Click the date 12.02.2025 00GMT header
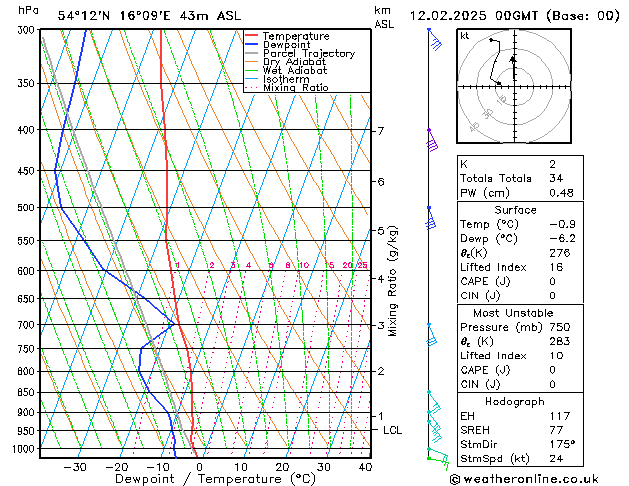Image resolution: width=629 pixels, height=486 pixels. (x=514, y=16)
